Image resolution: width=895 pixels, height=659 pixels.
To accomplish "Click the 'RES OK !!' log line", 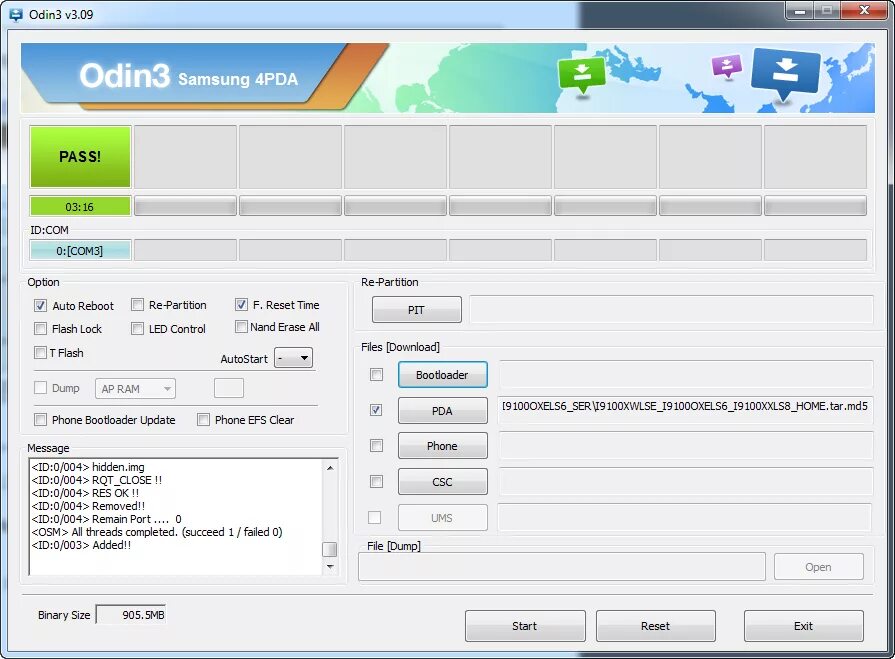I will click(x=85, y=493).
